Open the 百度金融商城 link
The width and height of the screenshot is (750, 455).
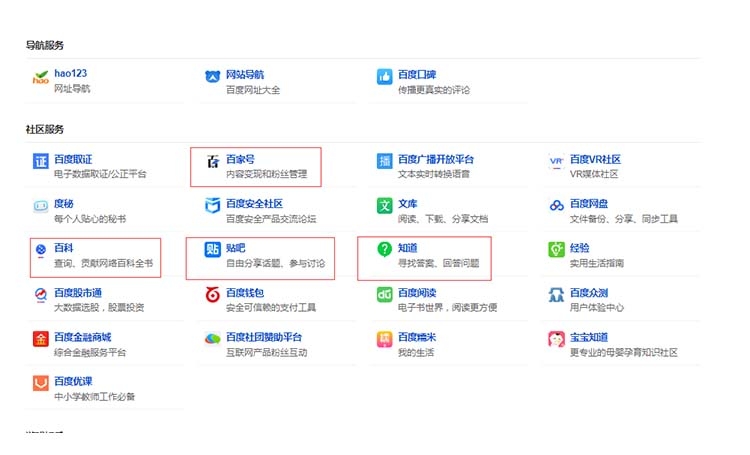click(83, 337)
